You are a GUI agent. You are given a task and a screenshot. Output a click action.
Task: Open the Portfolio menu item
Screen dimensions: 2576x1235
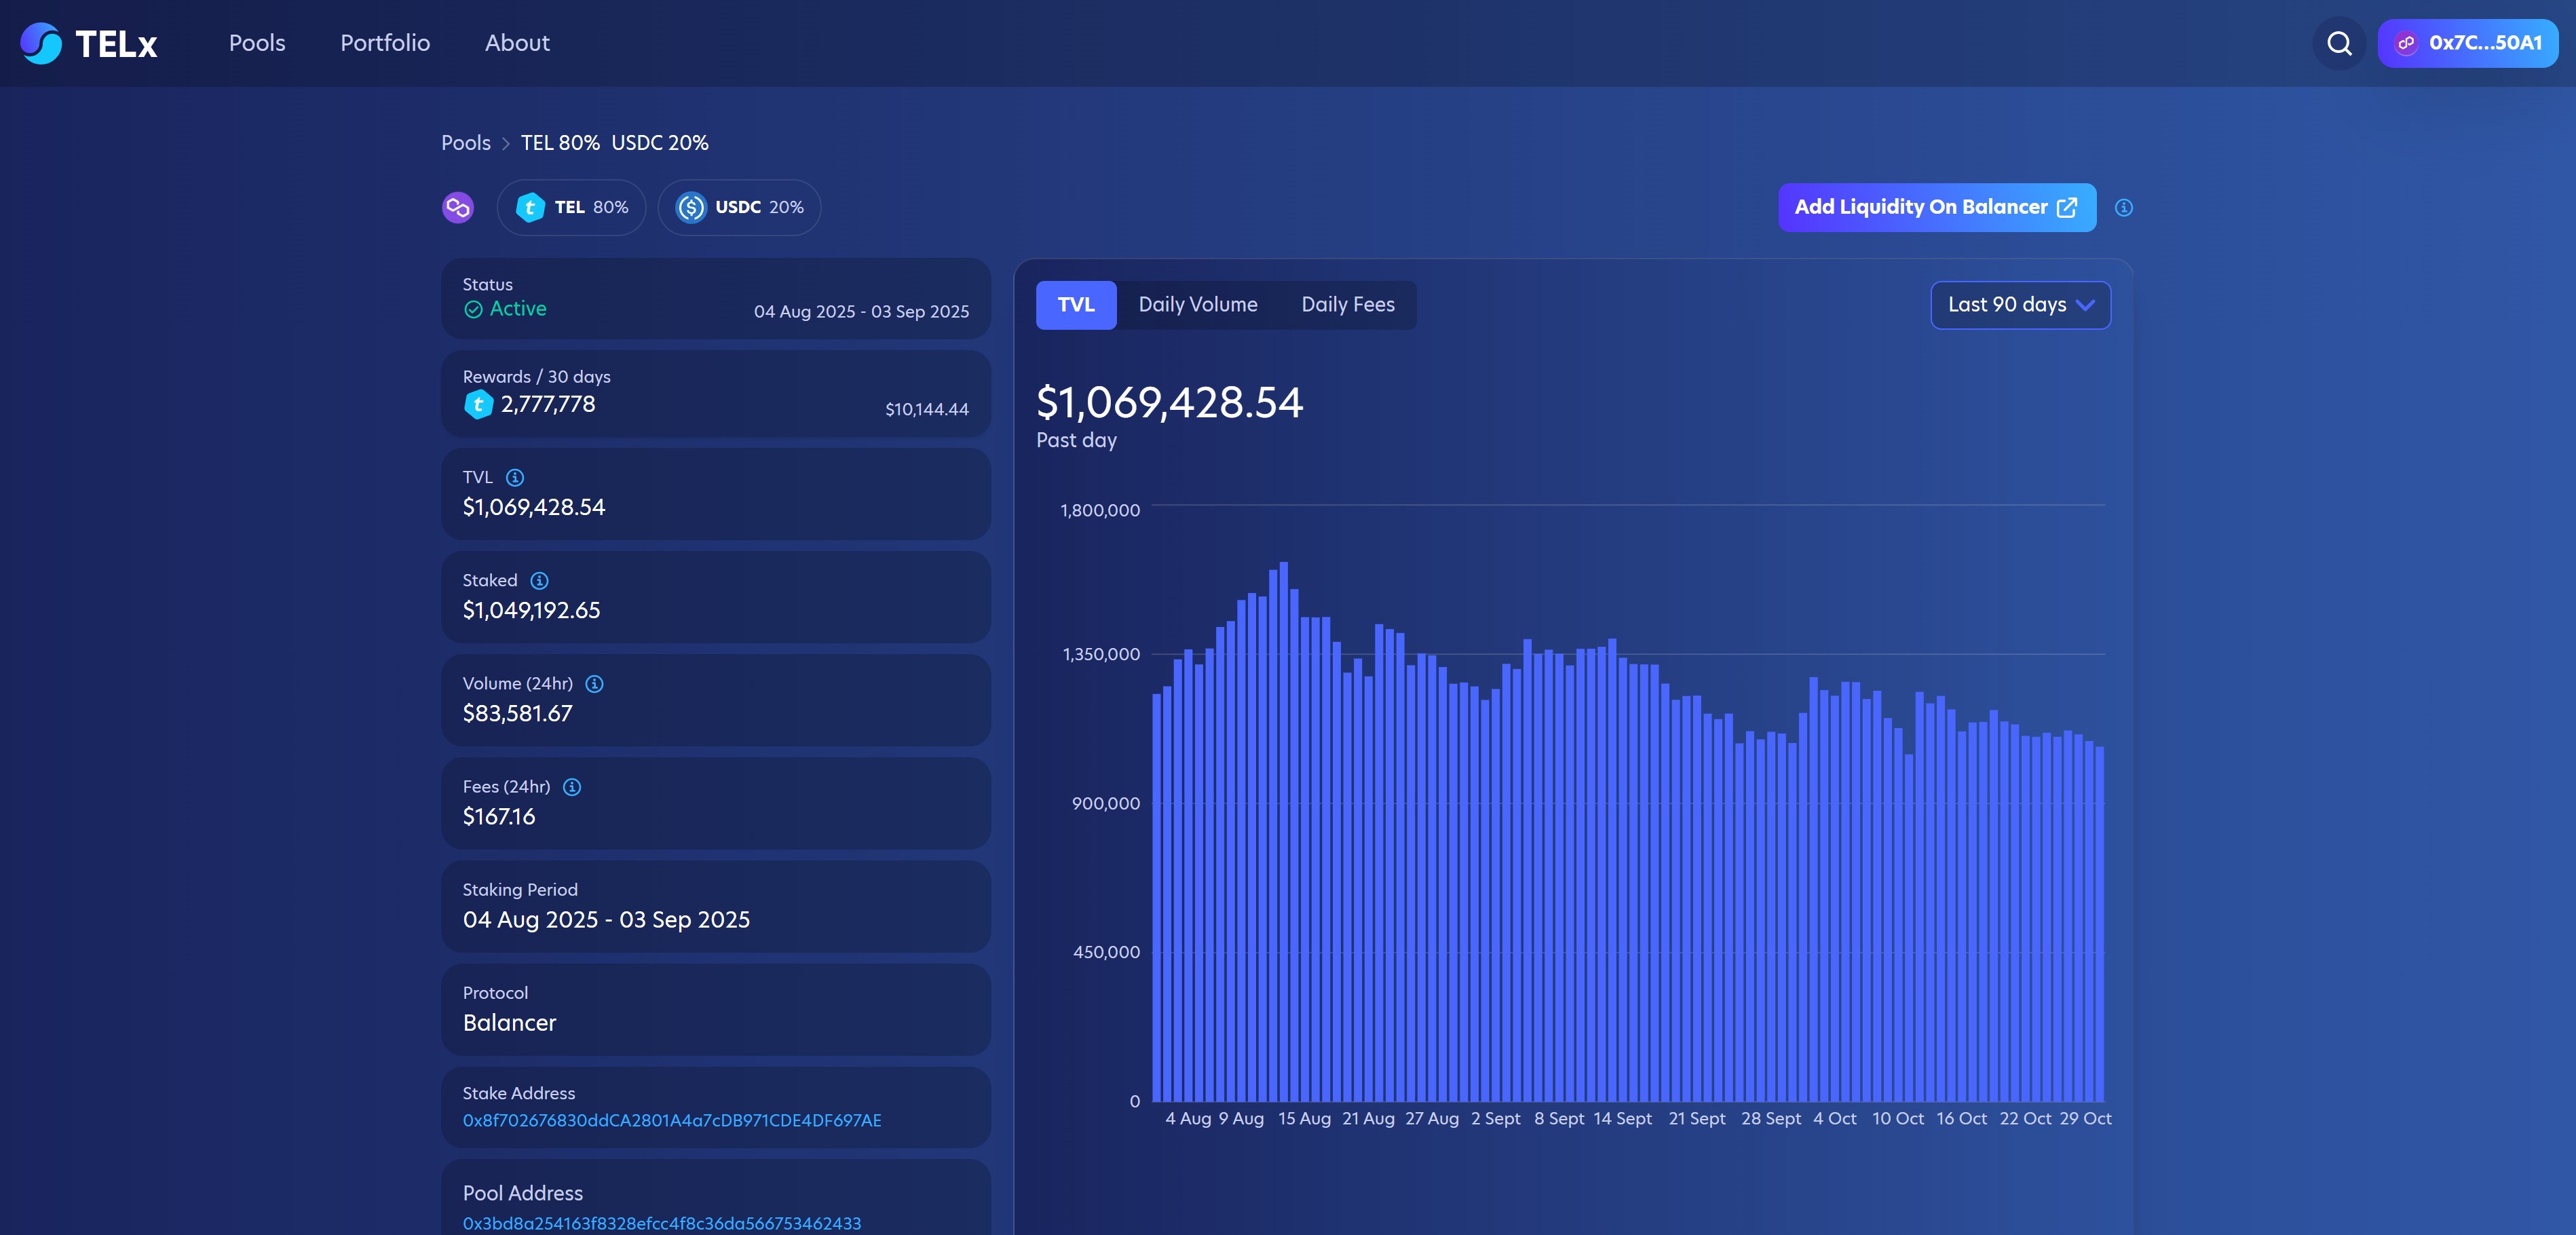tap(385, 43)
